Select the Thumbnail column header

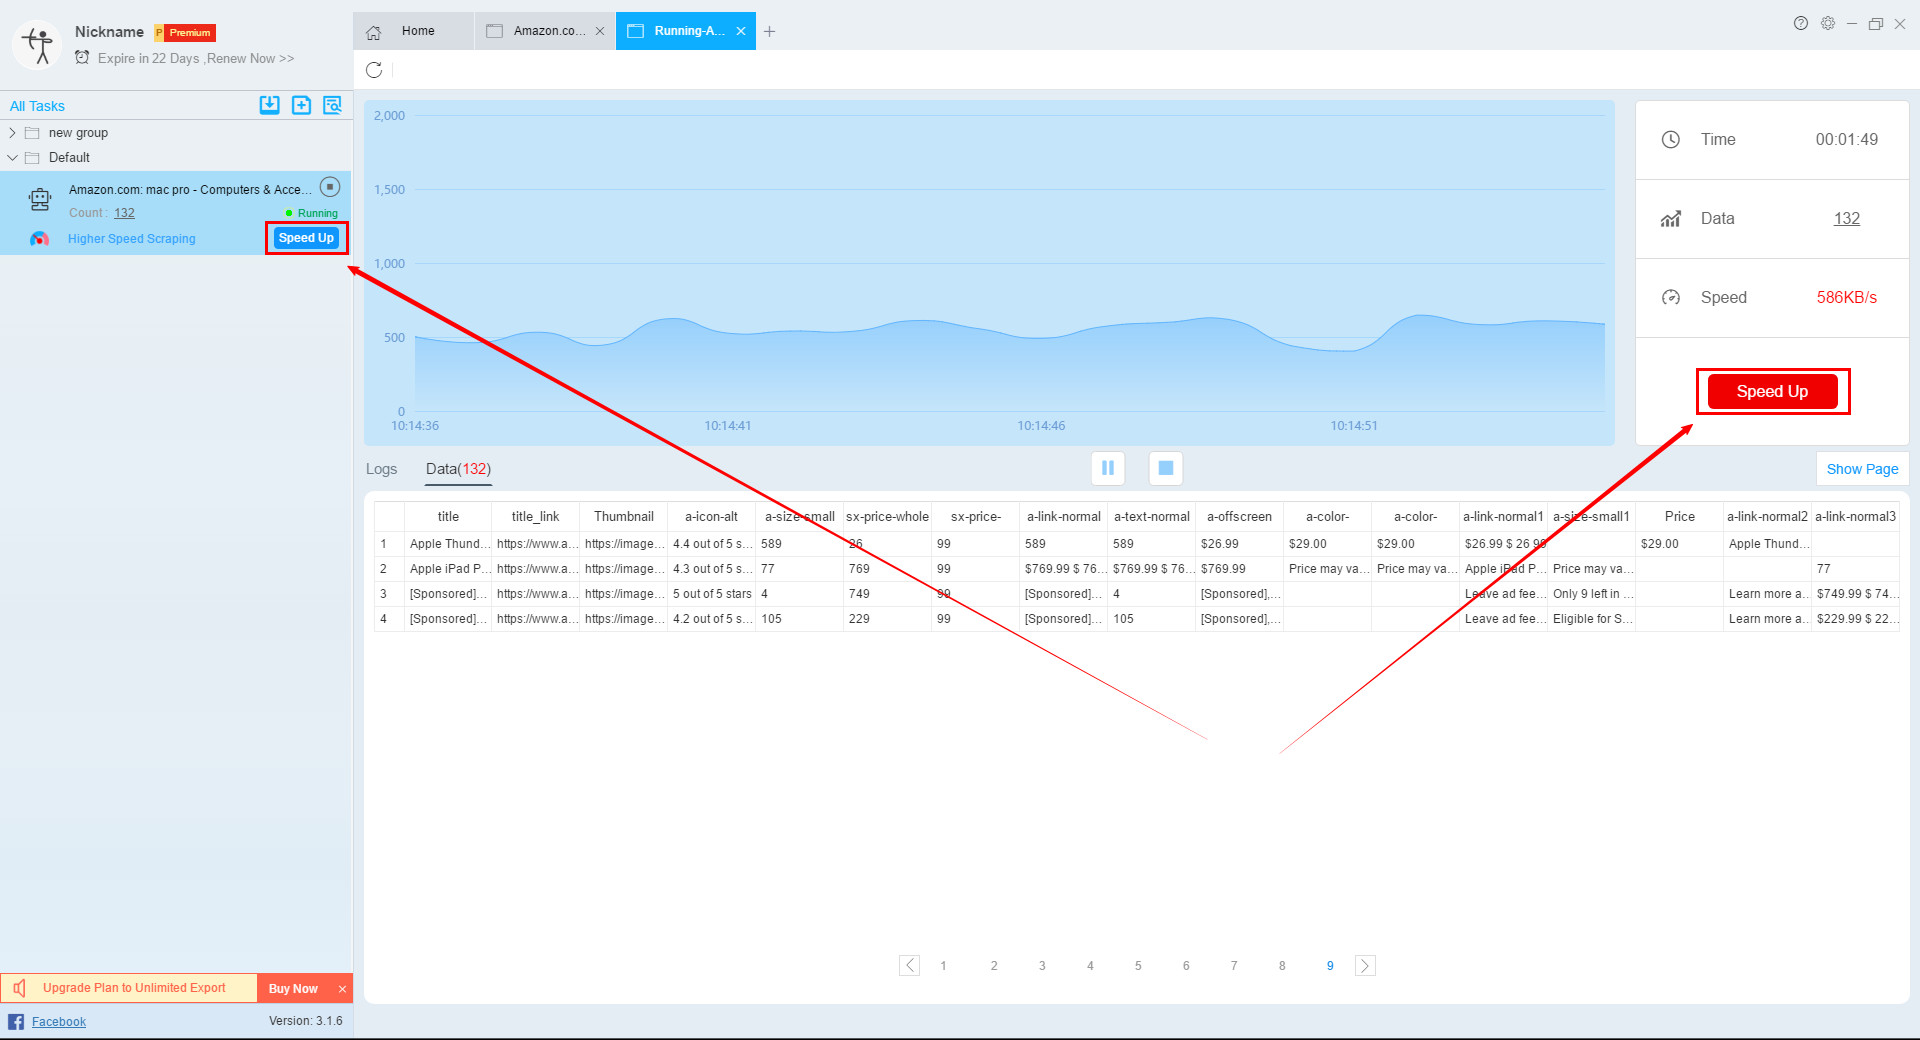point(624,517)
